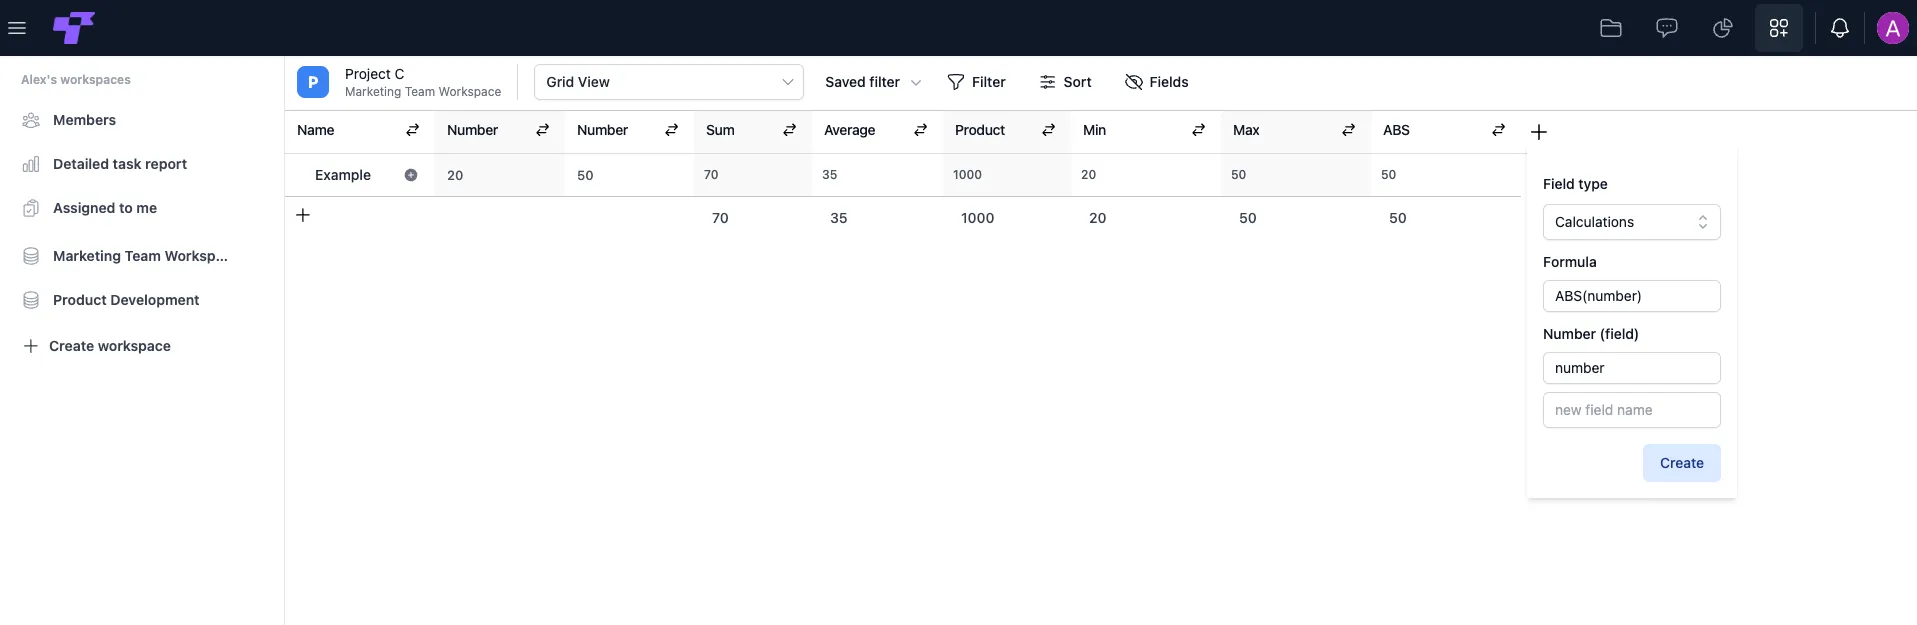Open the hamburger menu icon
Screen dimensions: 1917x625
(17, 28)
